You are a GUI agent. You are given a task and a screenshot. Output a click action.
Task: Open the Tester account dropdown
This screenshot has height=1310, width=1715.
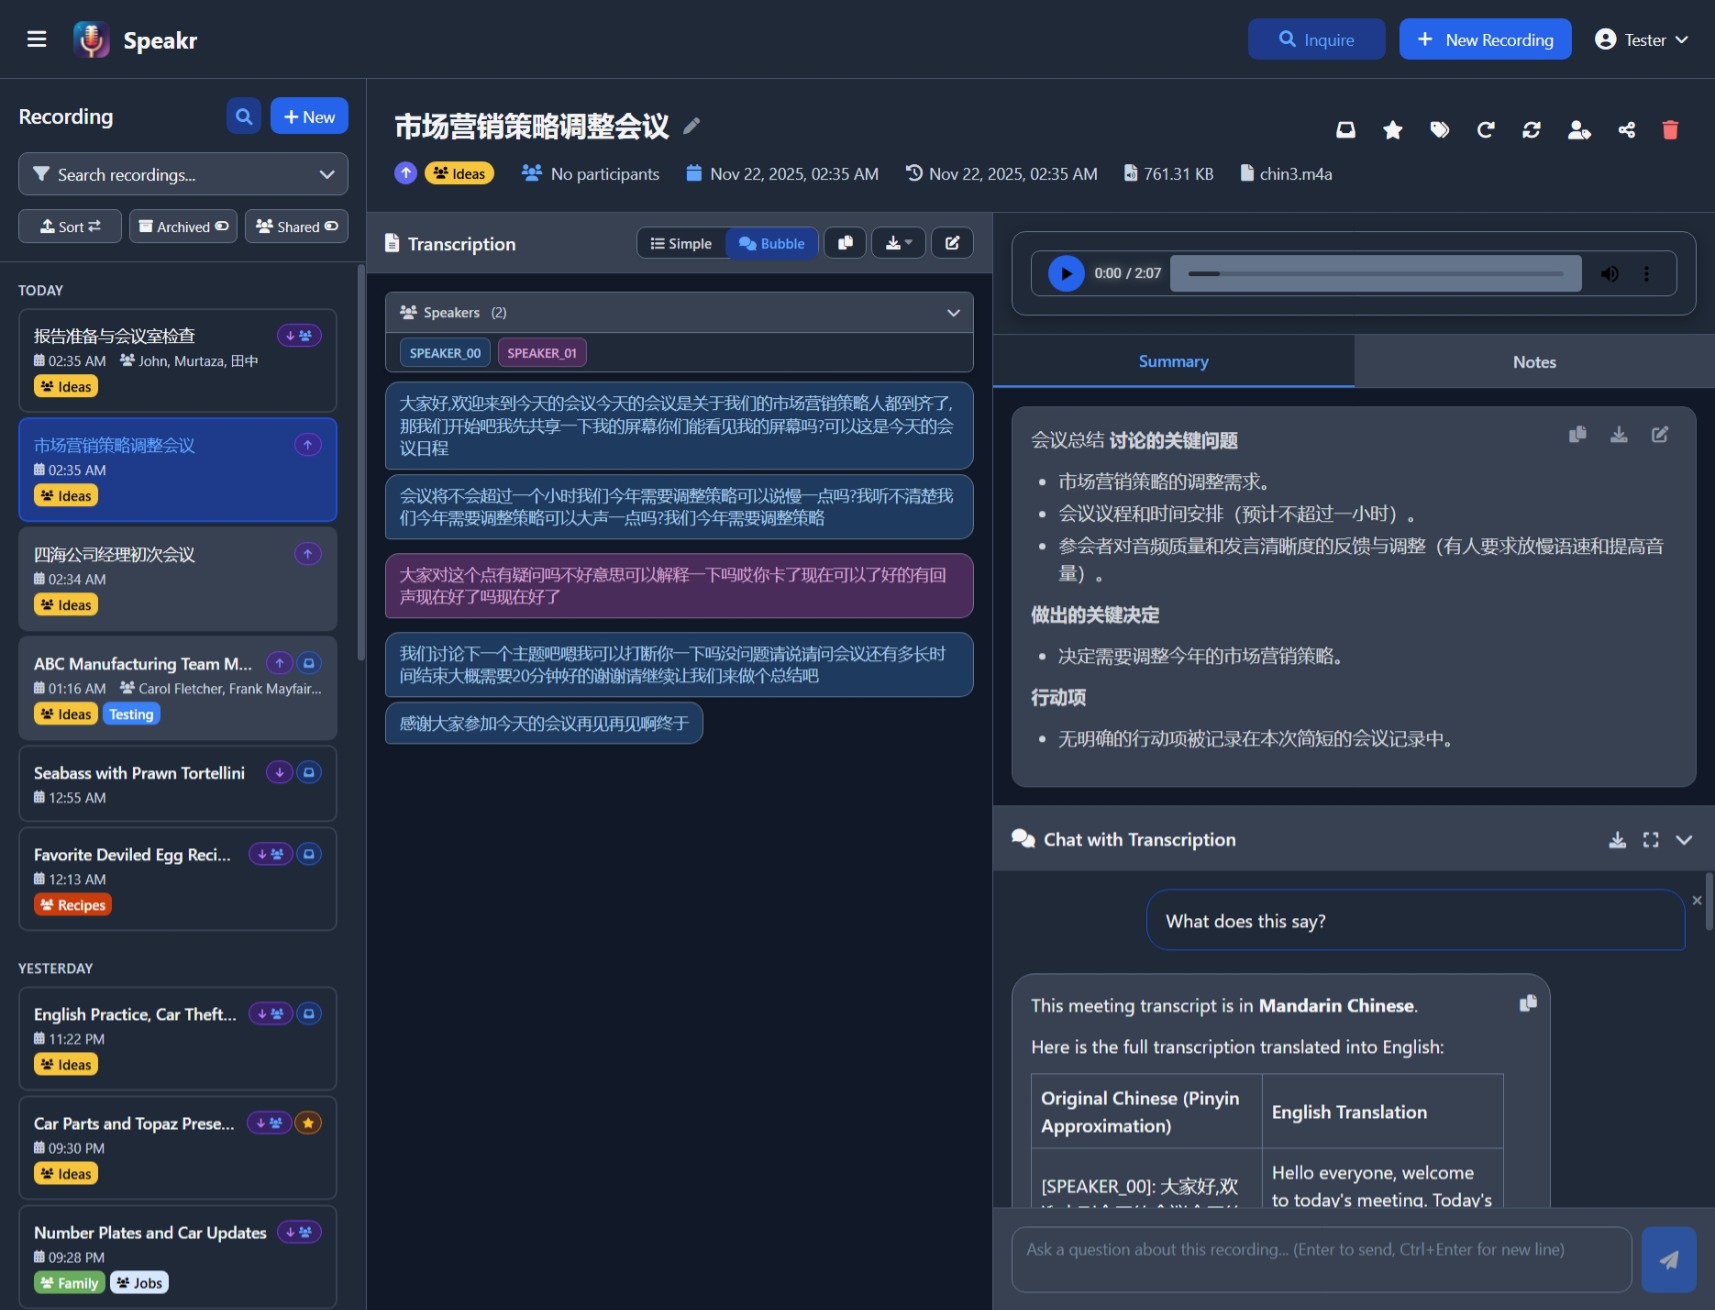tap(1642, 40)
